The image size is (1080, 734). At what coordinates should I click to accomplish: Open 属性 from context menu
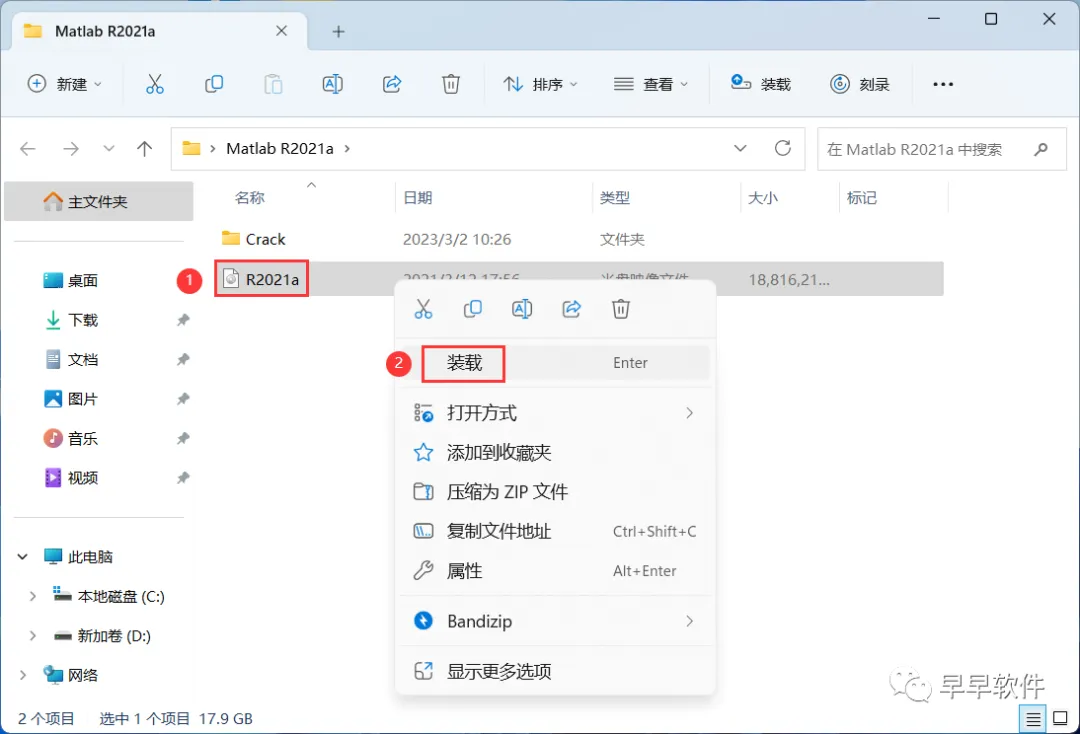tap(554, 571)
